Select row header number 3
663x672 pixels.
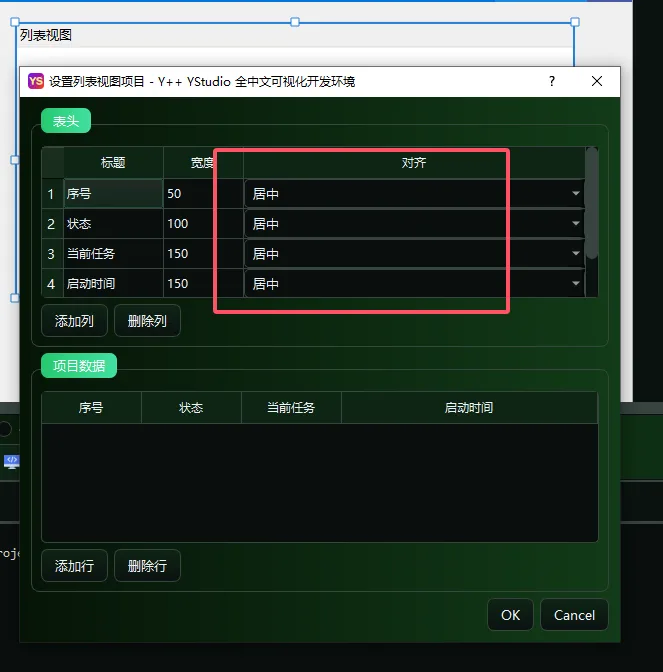[x=51, y=254]
